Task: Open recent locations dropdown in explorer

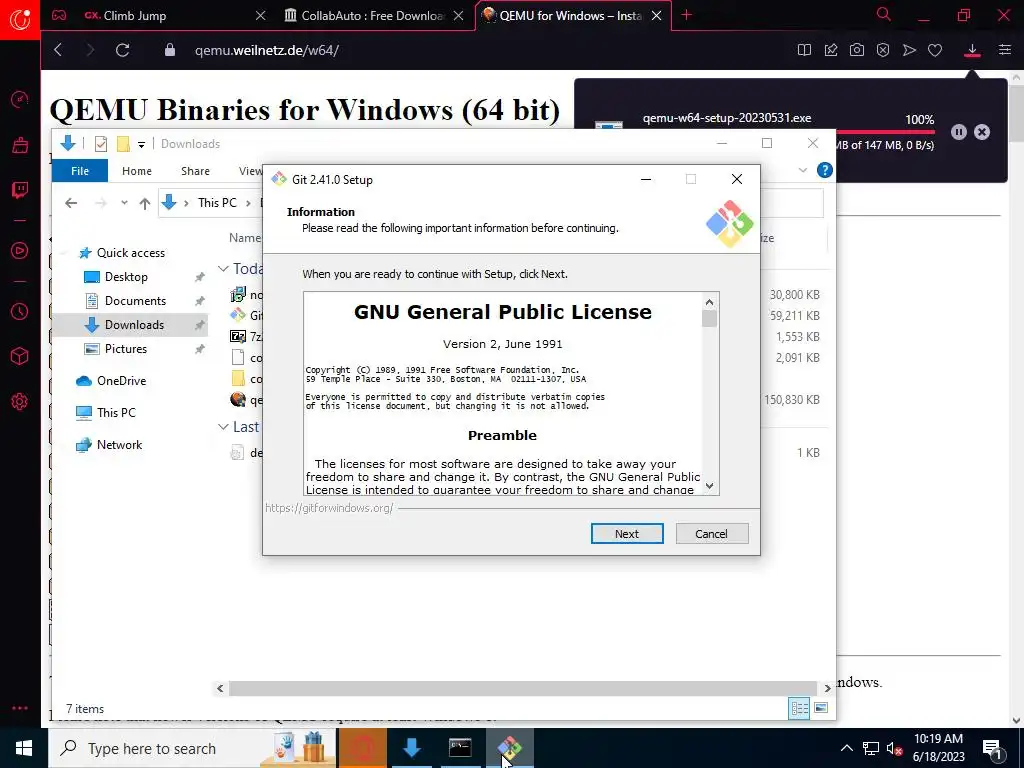Action: [124, 203]
